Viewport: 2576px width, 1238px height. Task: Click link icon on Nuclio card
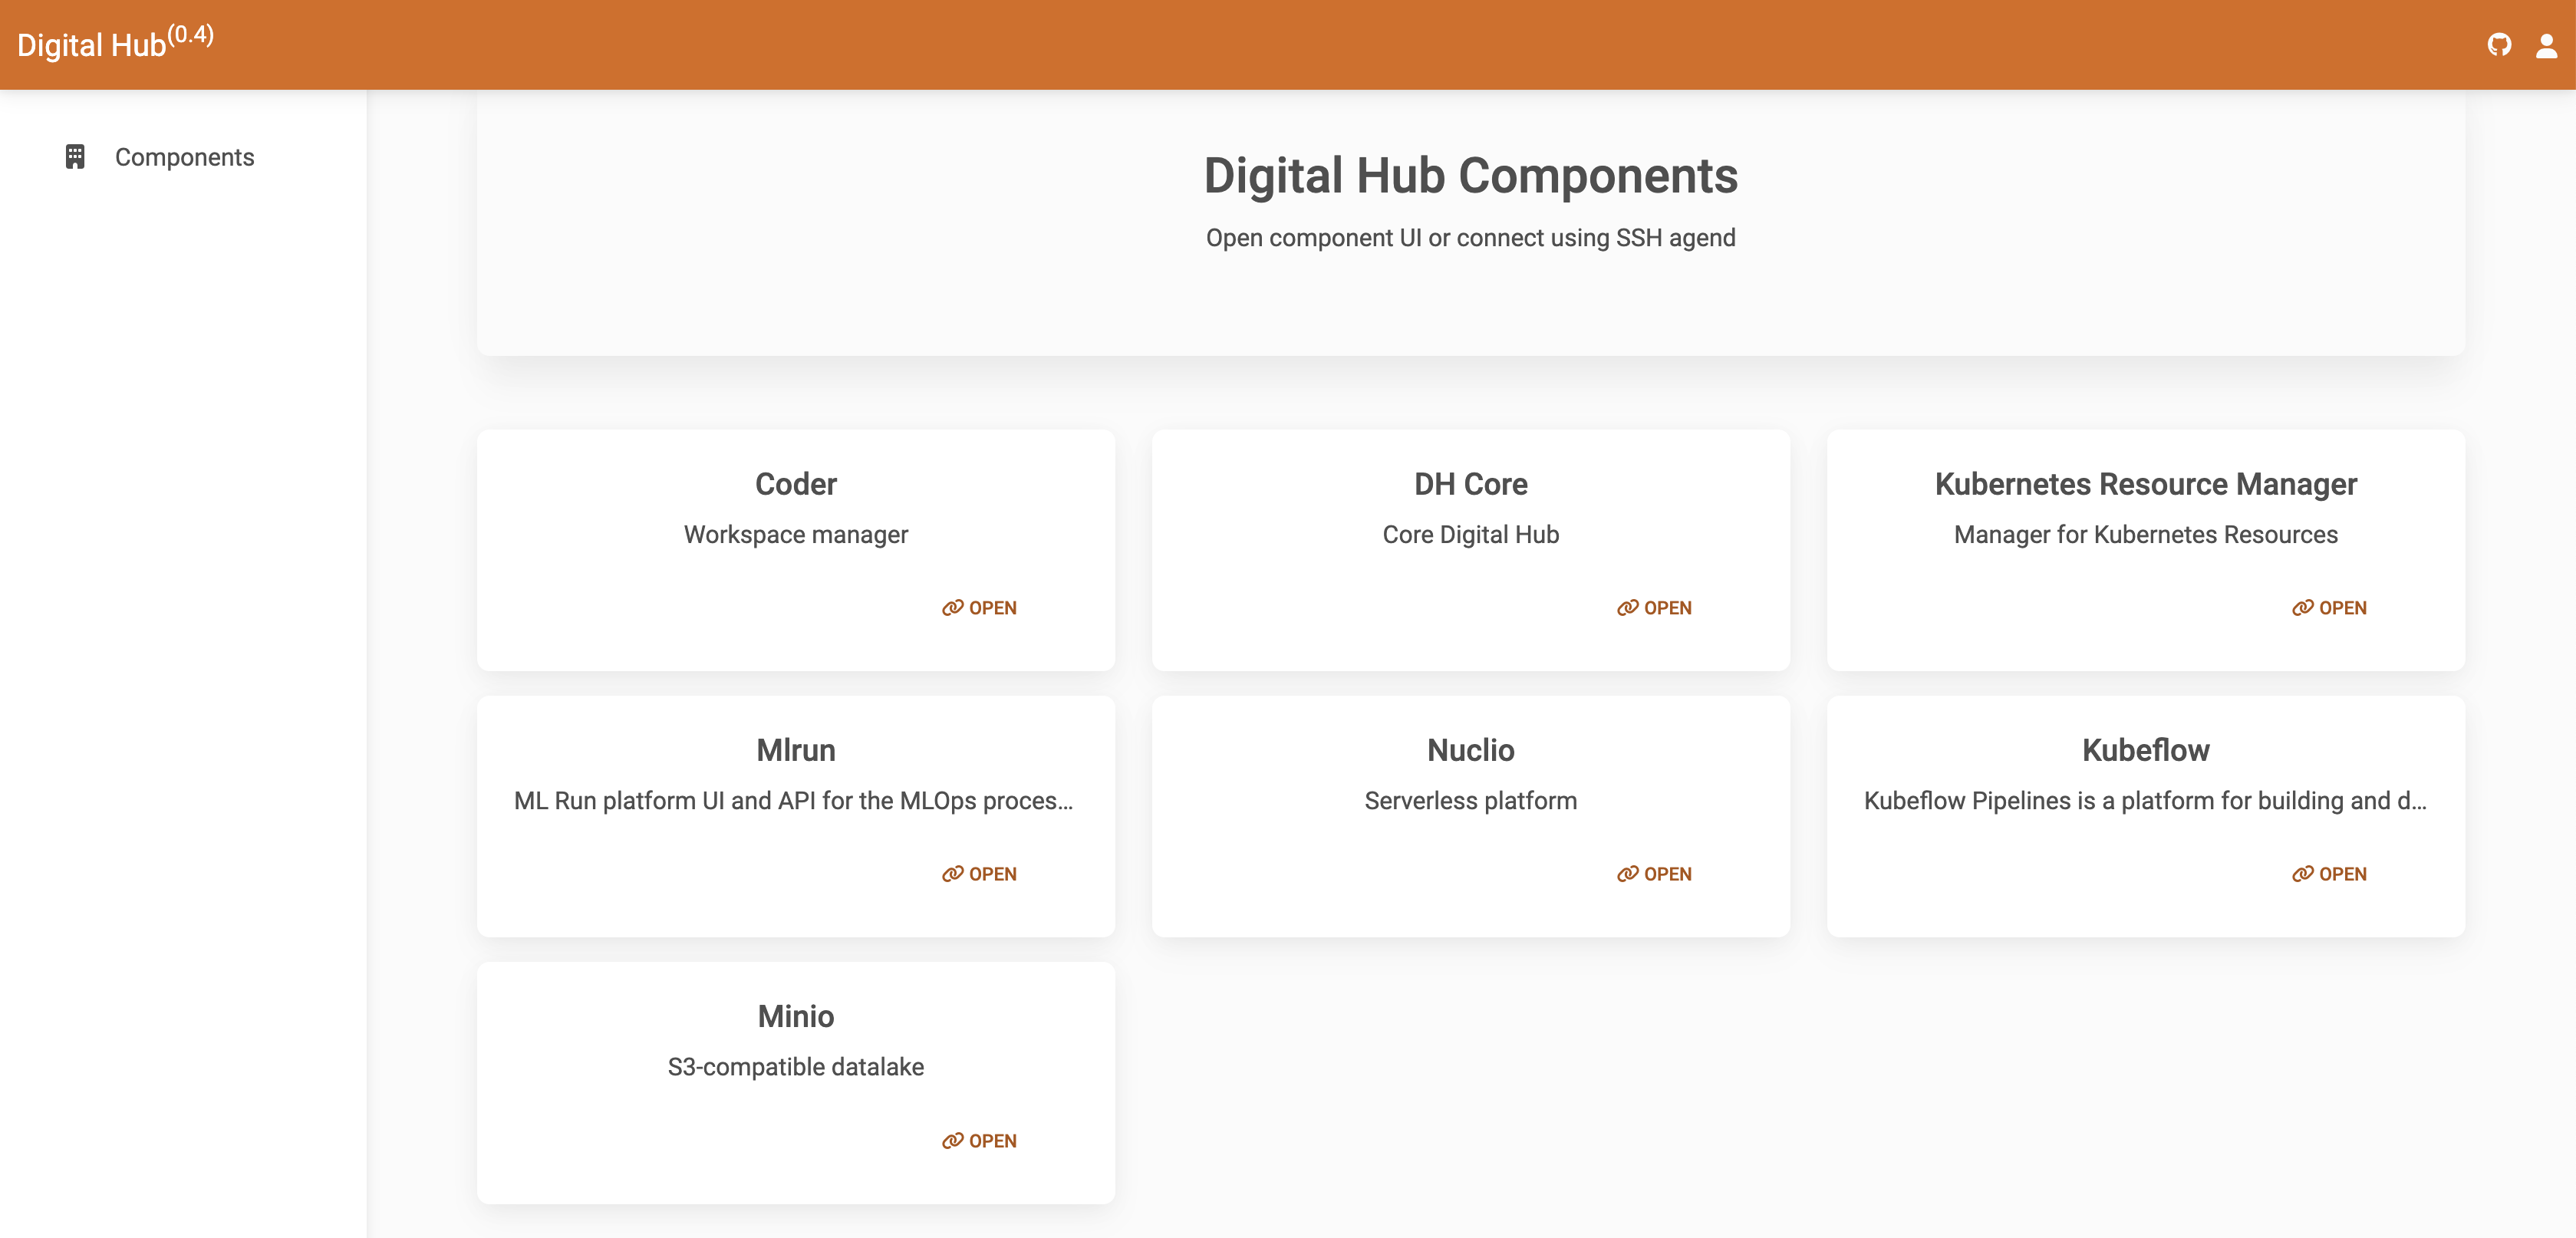point(1627,874)
